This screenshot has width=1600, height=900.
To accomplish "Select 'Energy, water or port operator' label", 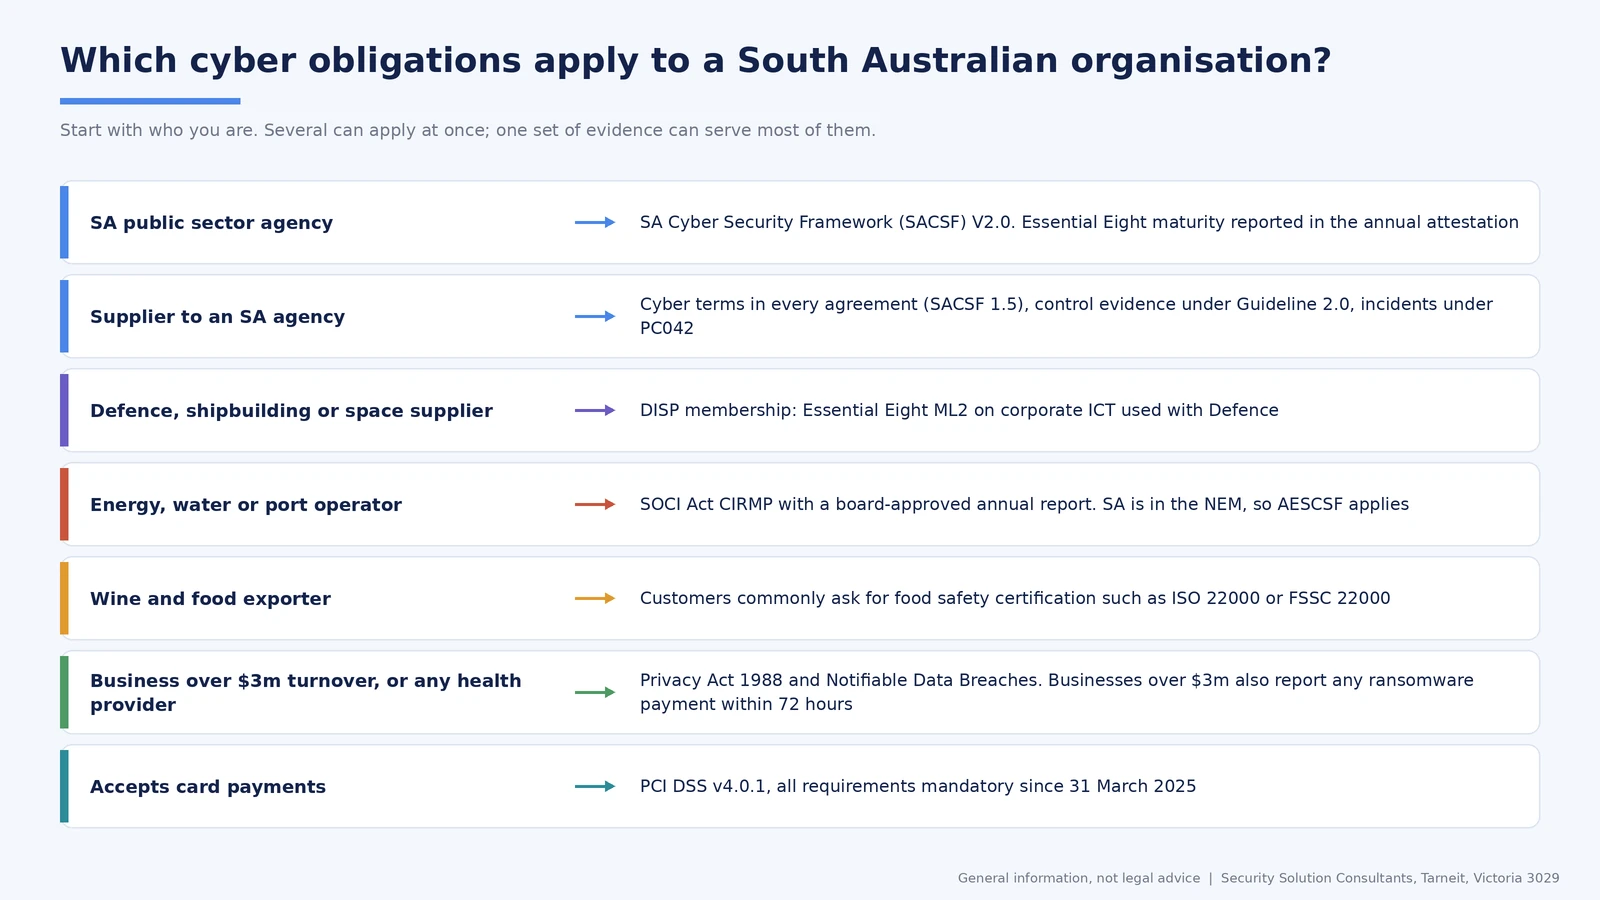I will point(246,505).
